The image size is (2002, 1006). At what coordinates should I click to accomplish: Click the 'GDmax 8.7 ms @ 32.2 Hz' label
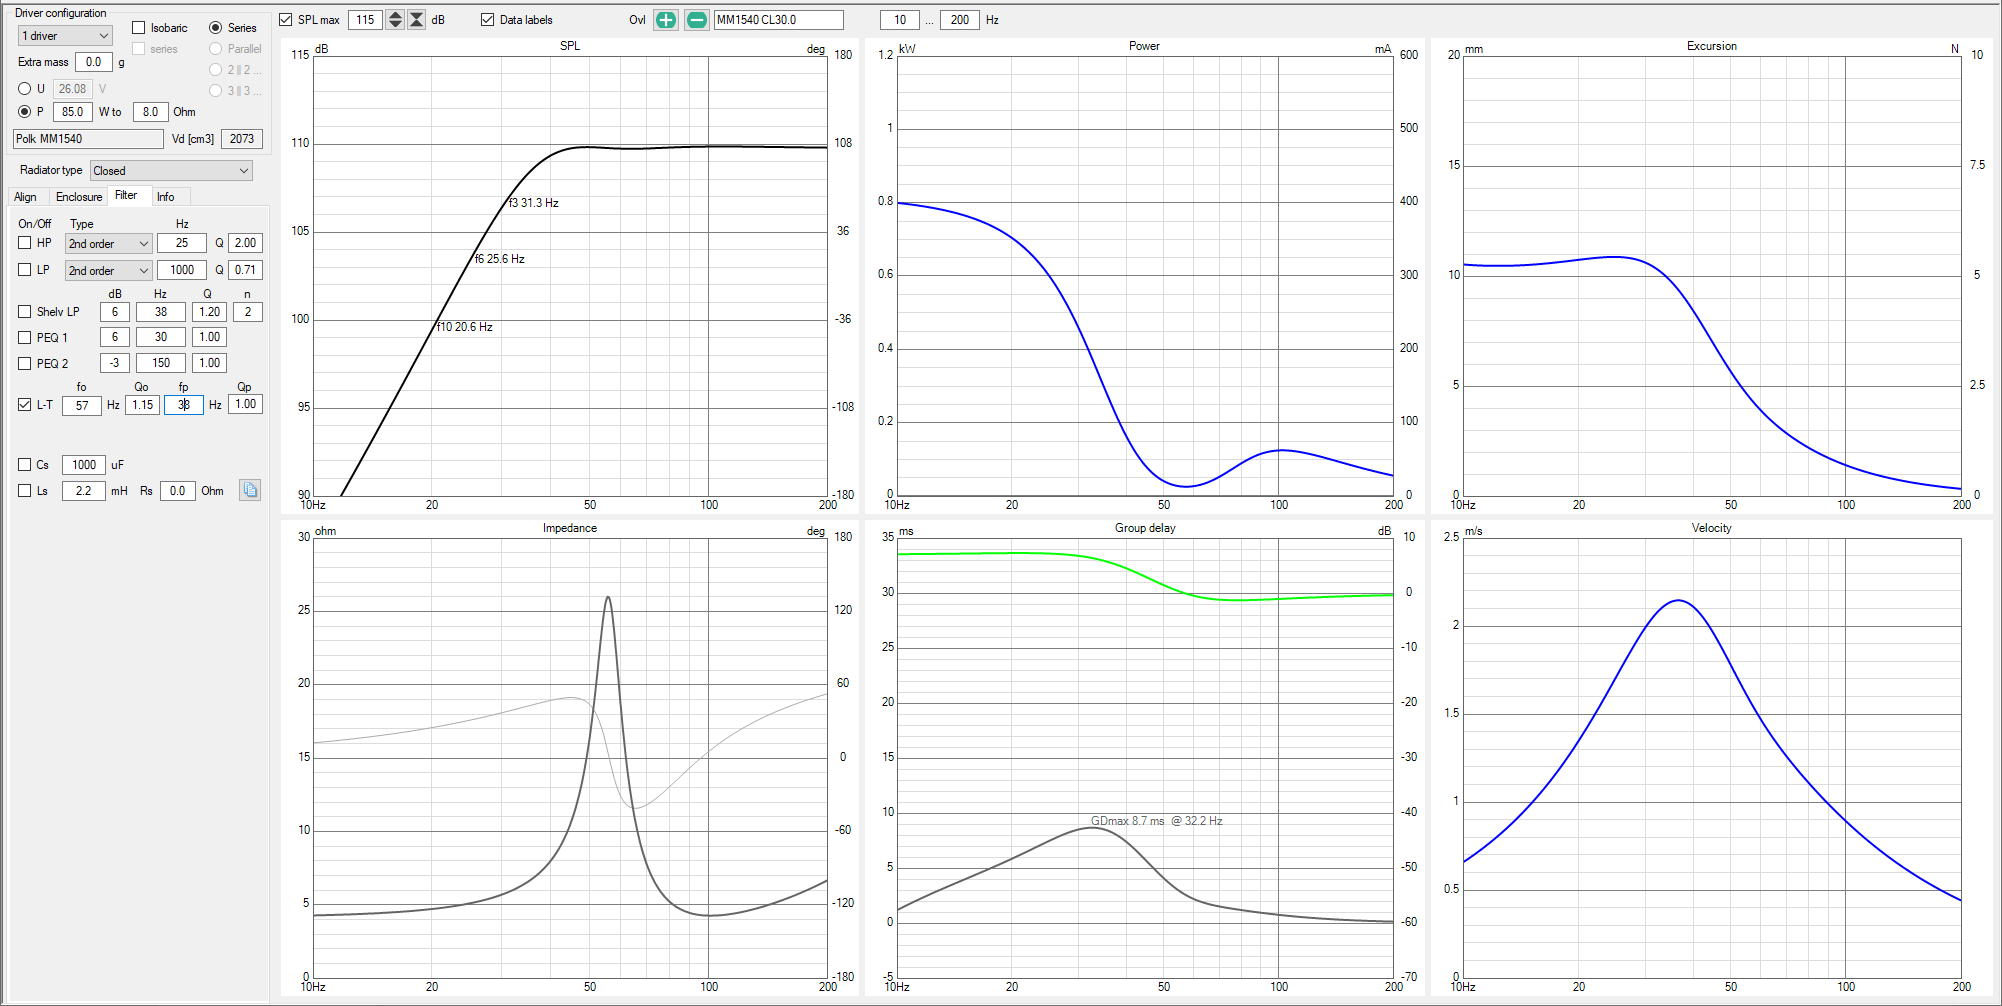1157,821
